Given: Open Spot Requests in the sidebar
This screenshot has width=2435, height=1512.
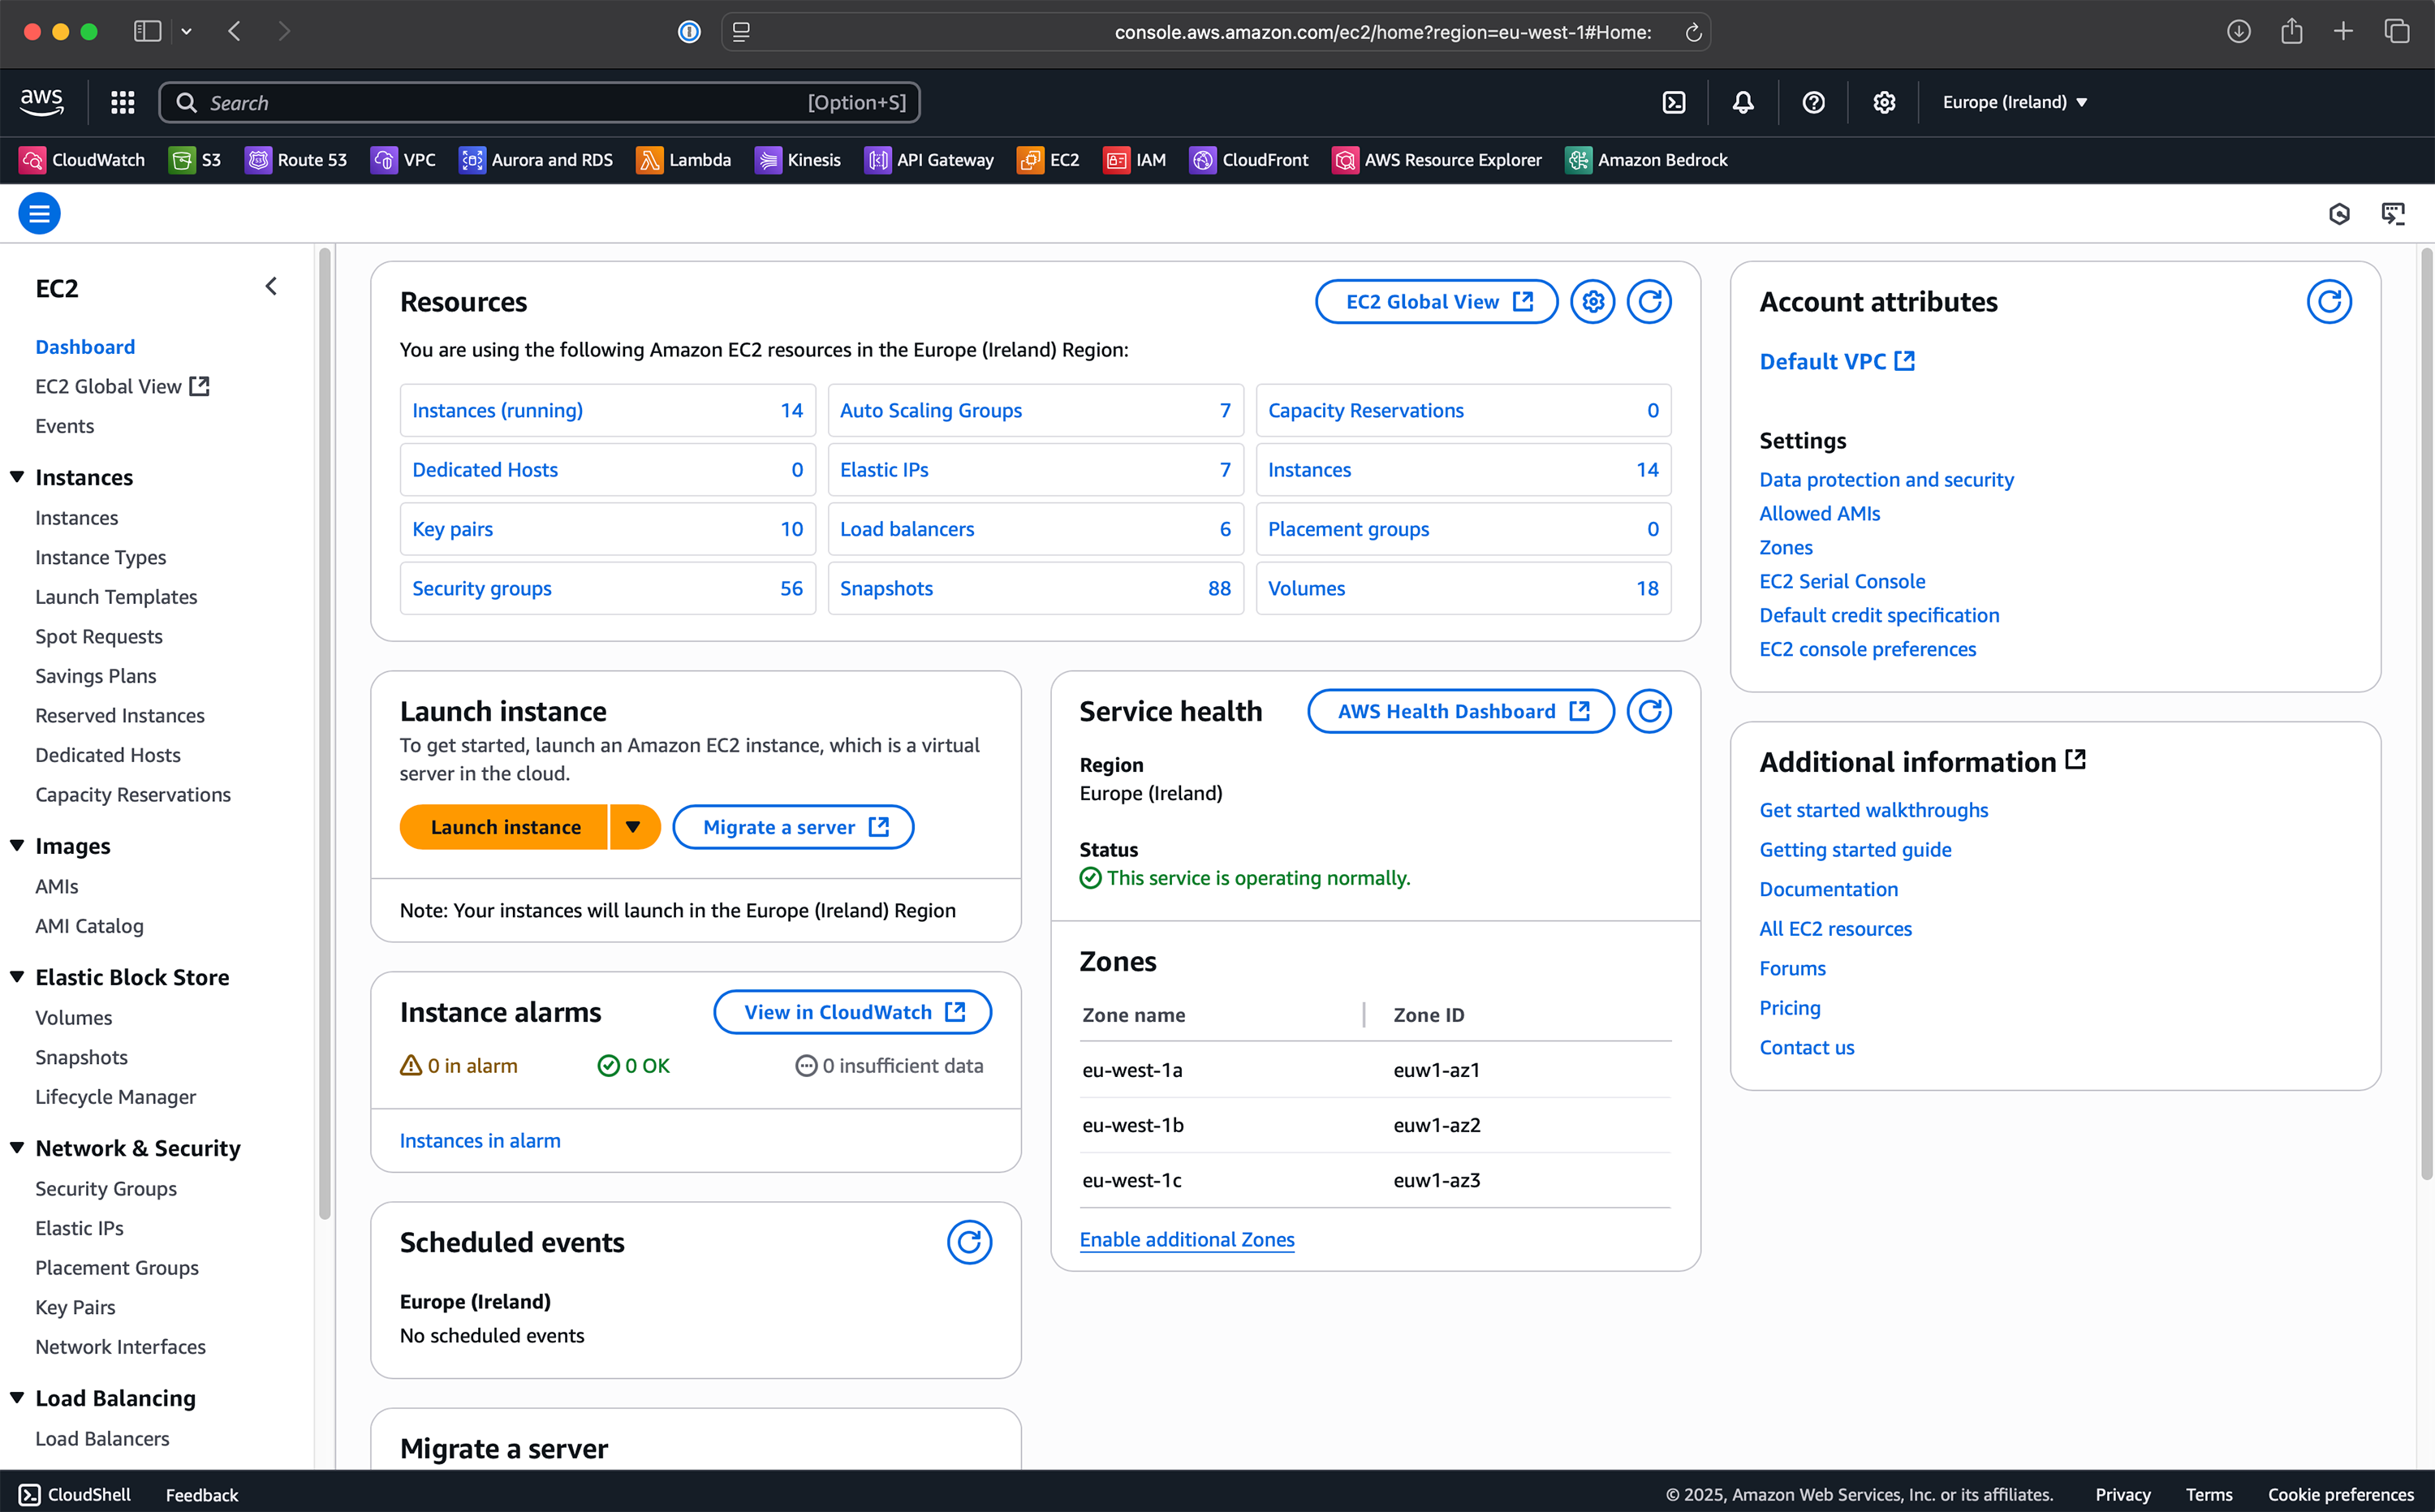Looking at the screenshot, I should click(x=99, y=637).
